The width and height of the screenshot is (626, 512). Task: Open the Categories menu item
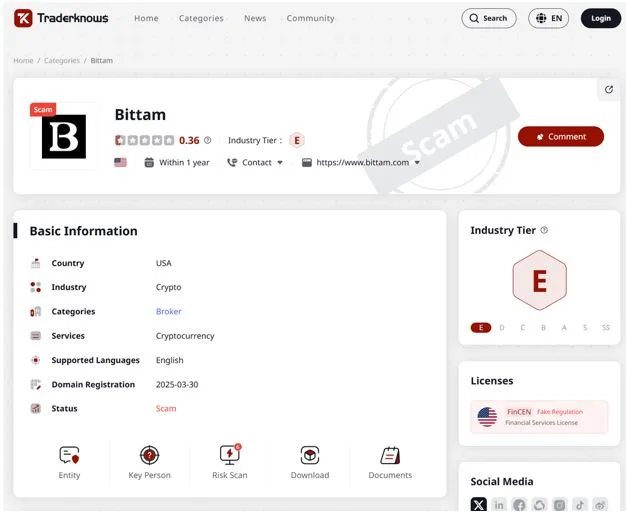[201, 18]
